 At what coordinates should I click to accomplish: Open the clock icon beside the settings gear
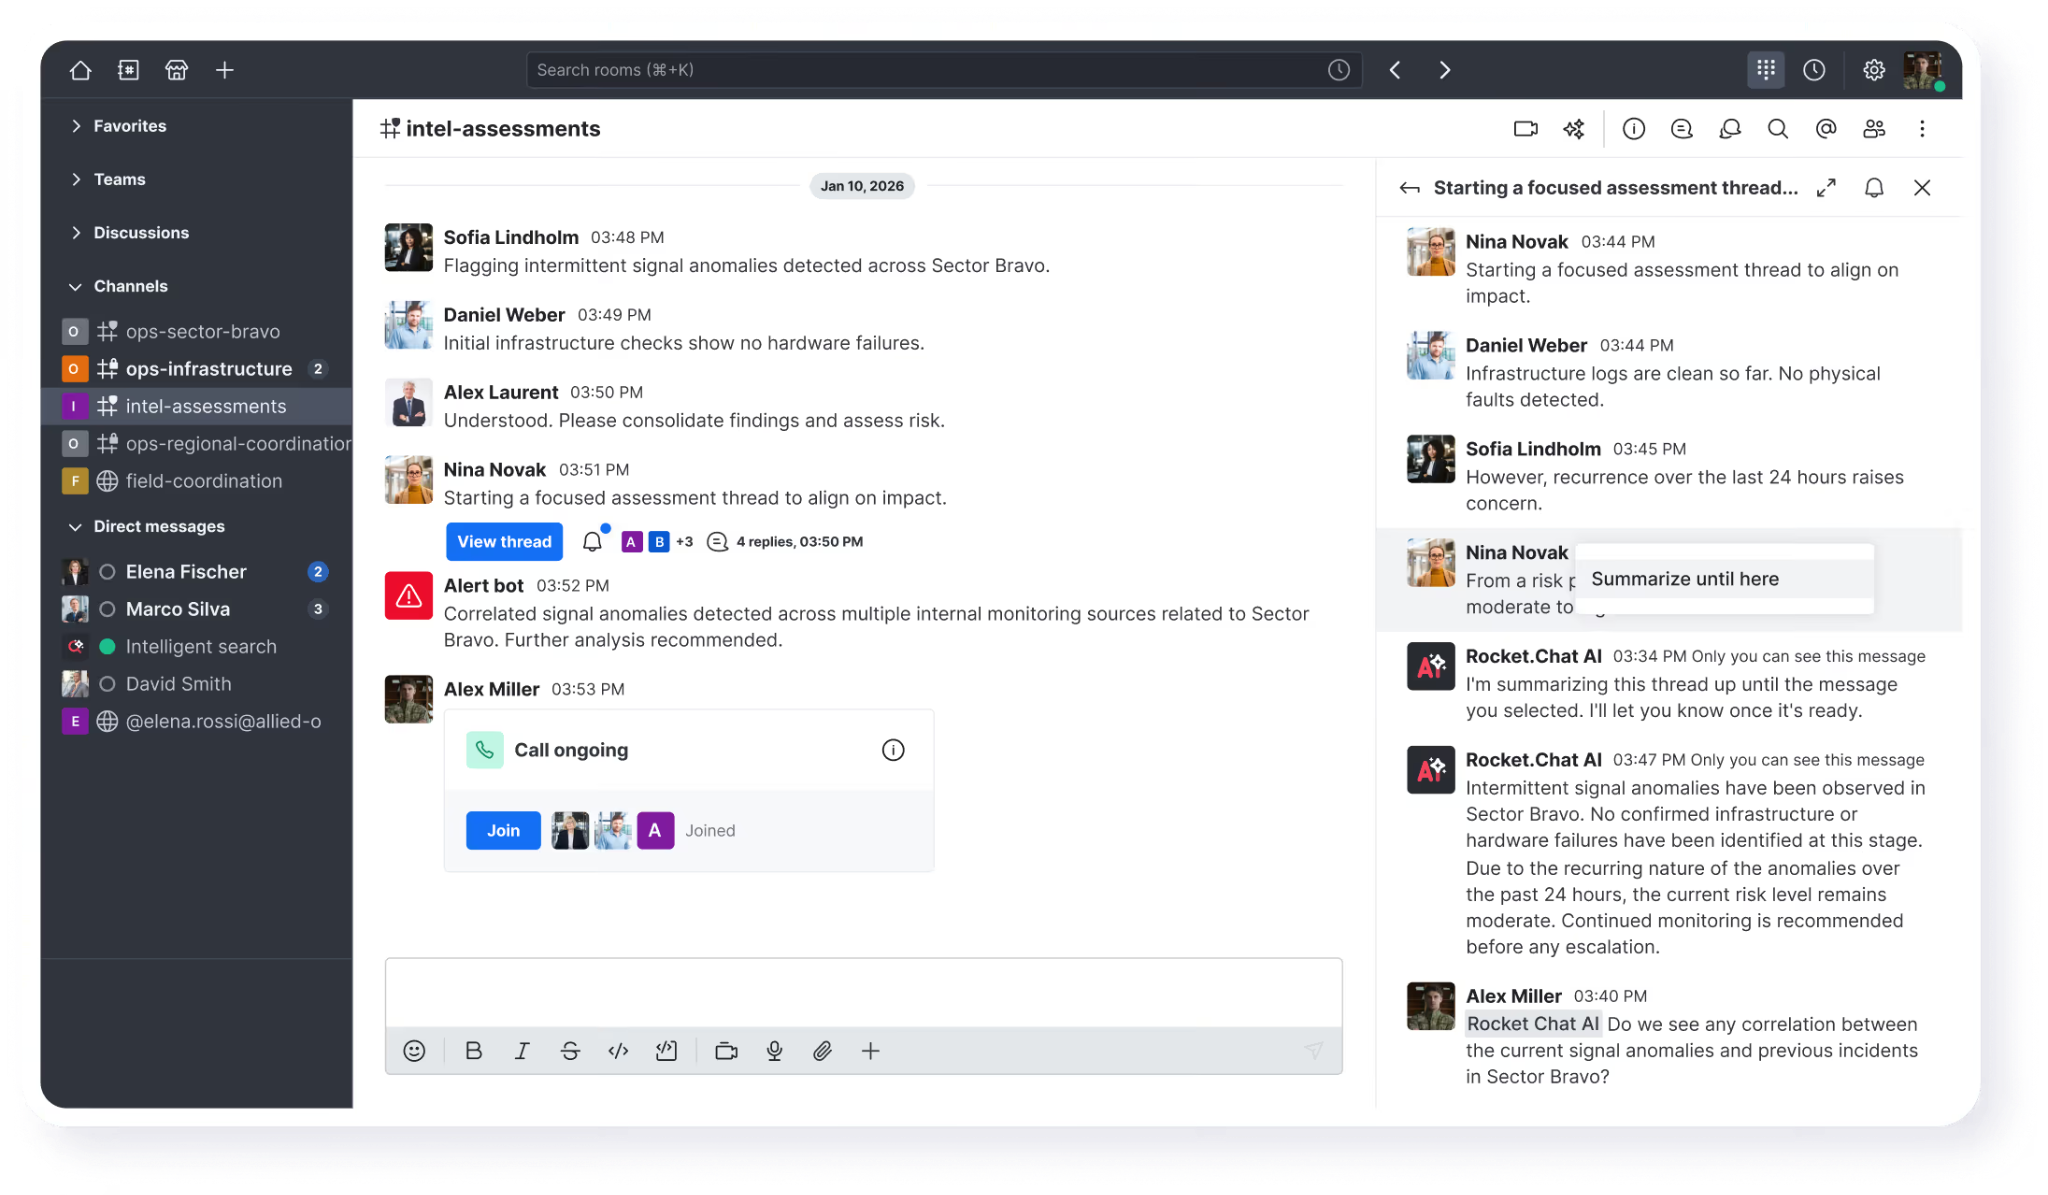pos(1814,70)
